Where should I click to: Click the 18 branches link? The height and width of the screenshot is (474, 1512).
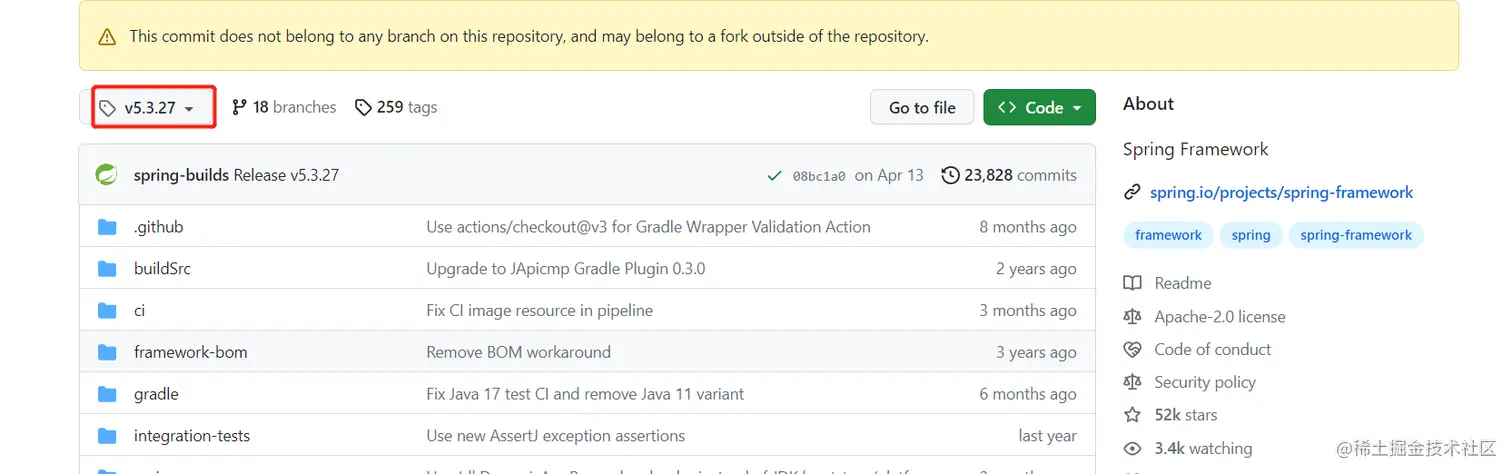click(x=284, y=107)
